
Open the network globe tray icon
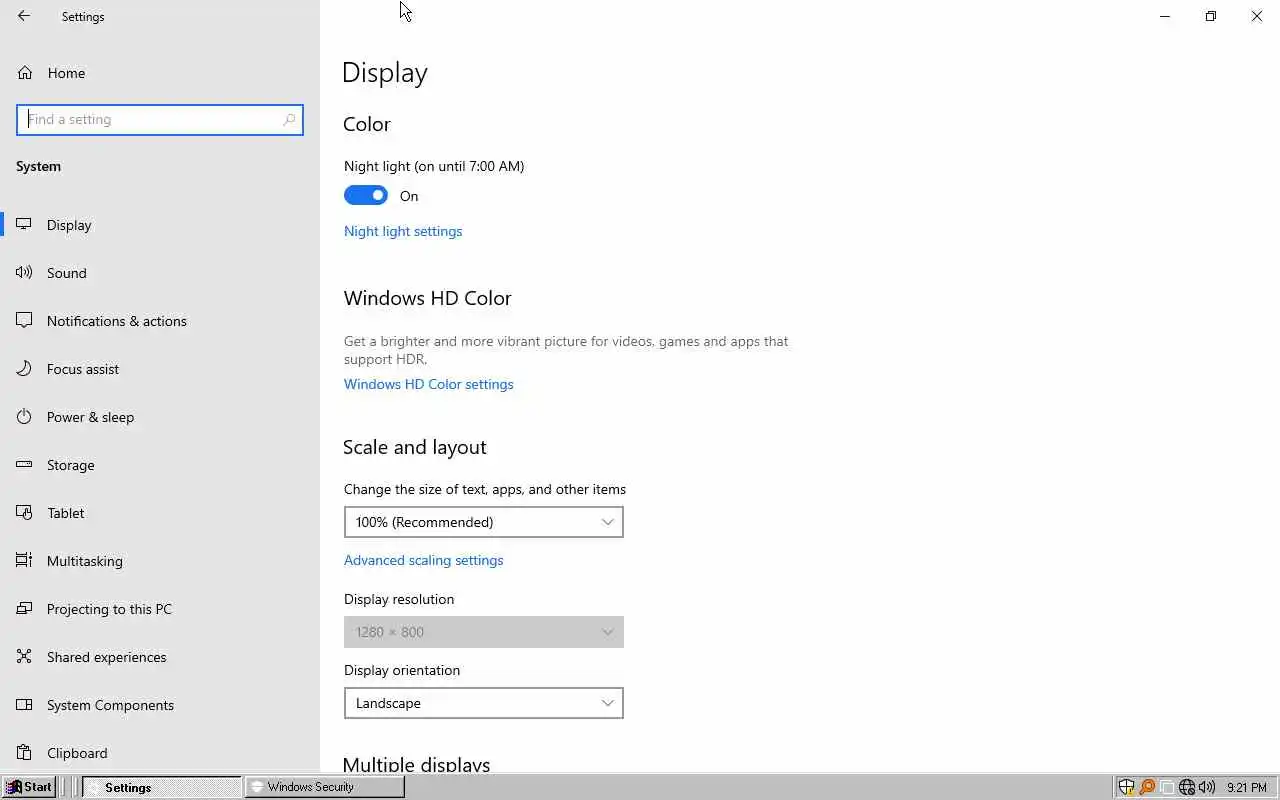point(1187,787)
